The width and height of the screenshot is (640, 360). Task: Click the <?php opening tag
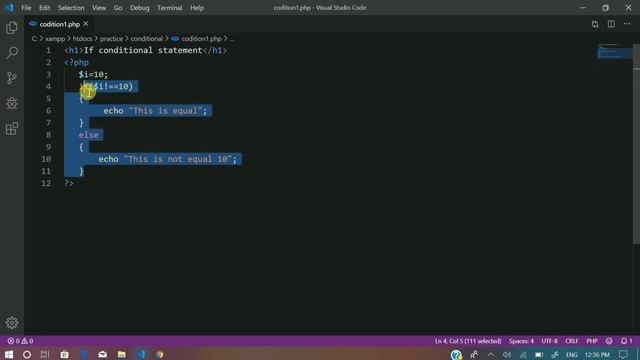click(x=76, y=62)
